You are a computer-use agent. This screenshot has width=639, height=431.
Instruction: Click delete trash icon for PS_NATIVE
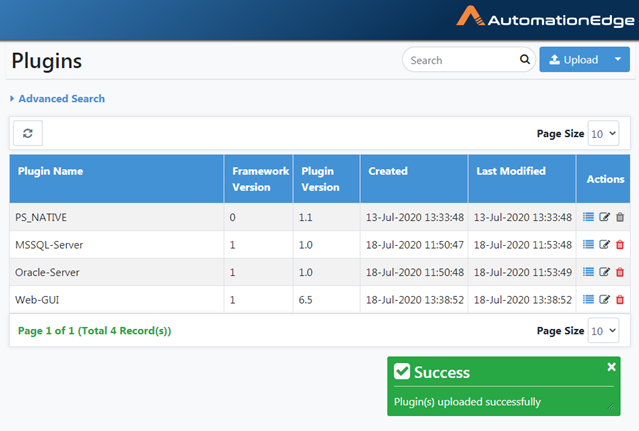click(620, 217)
